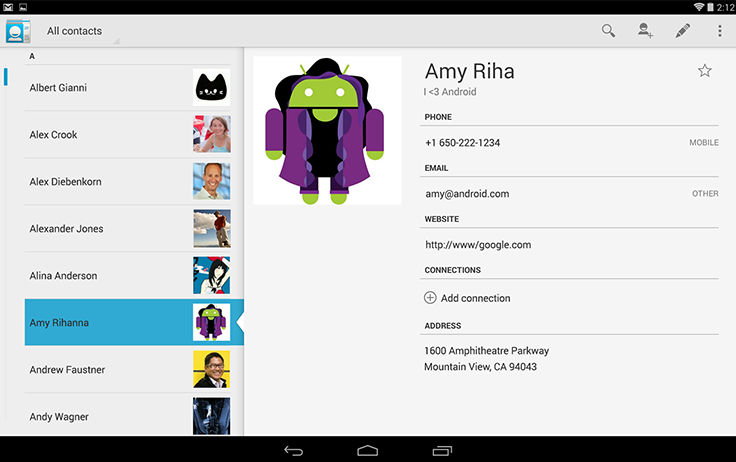This screenshot has height=462, width=736.
Task: Tap the MOBILE phone type label
Action: 704,143
